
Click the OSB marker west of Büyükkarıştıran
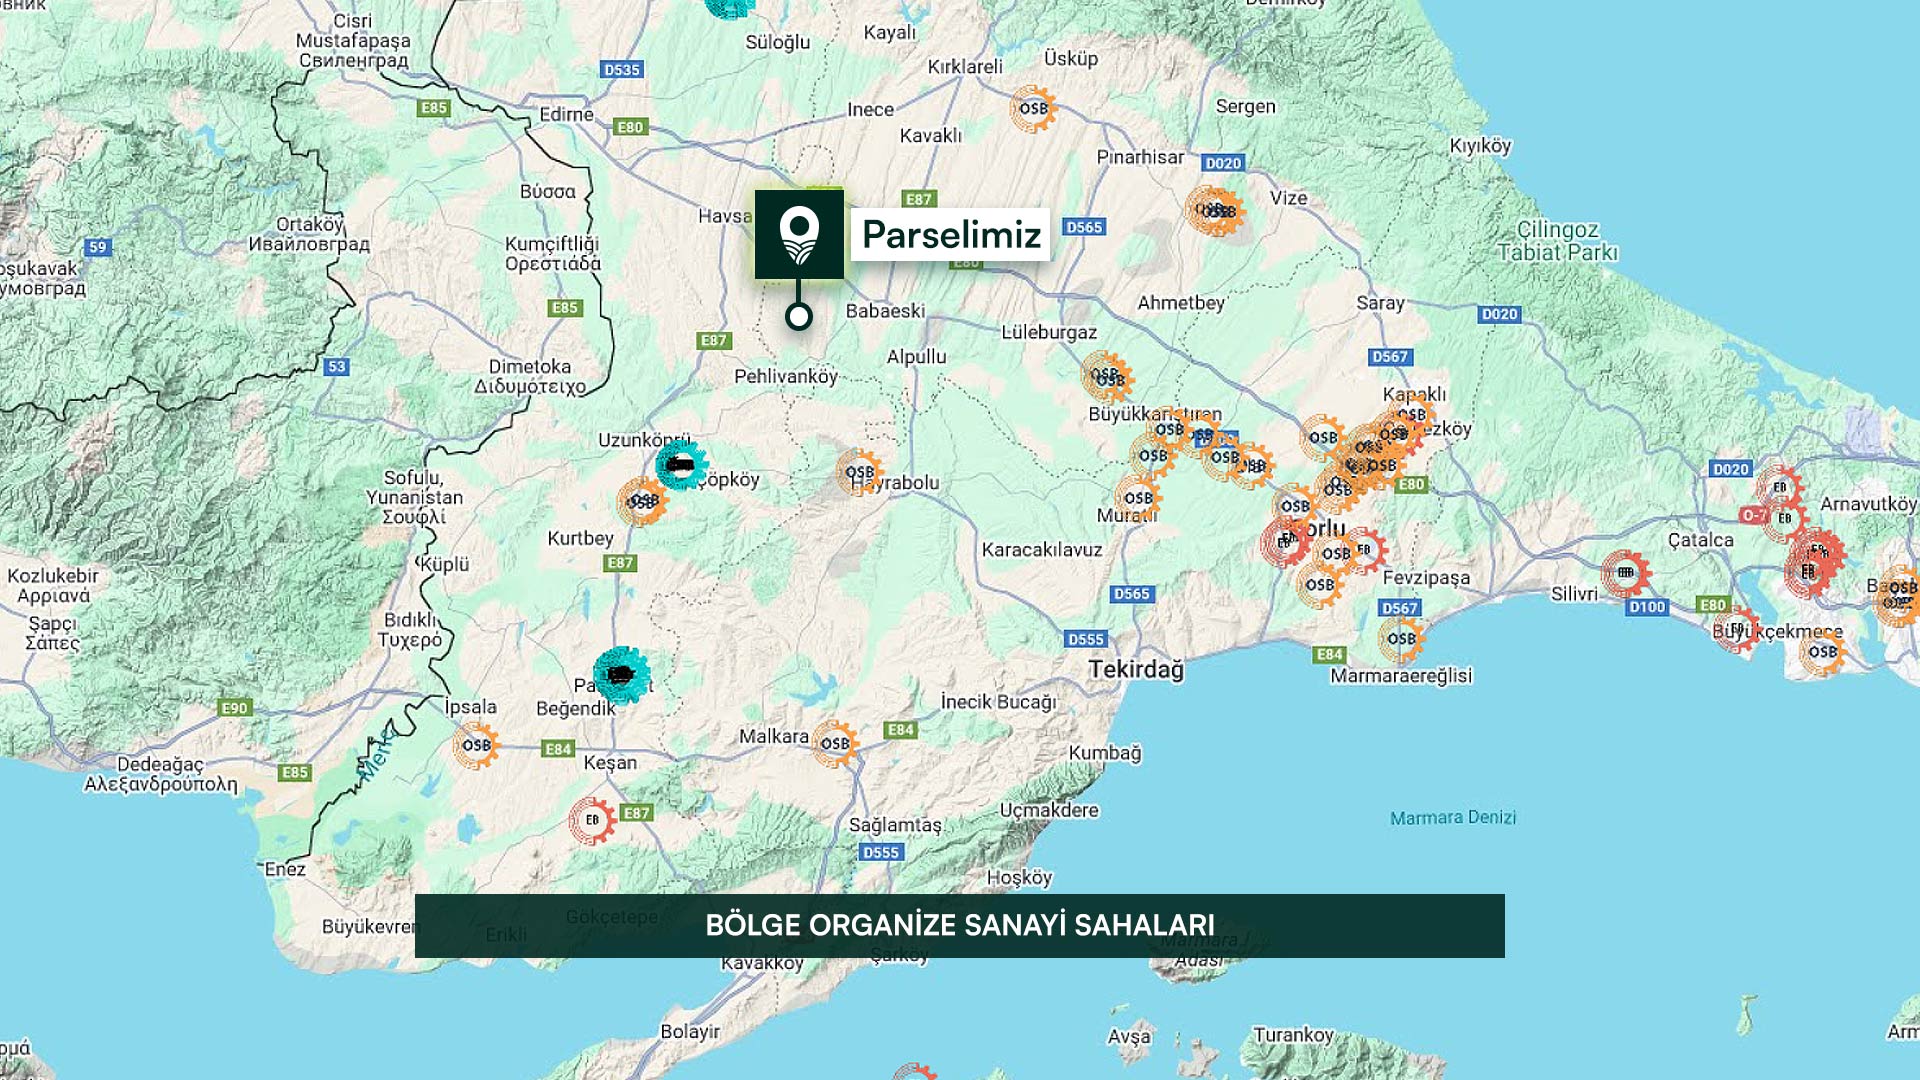pos(1106,377)
